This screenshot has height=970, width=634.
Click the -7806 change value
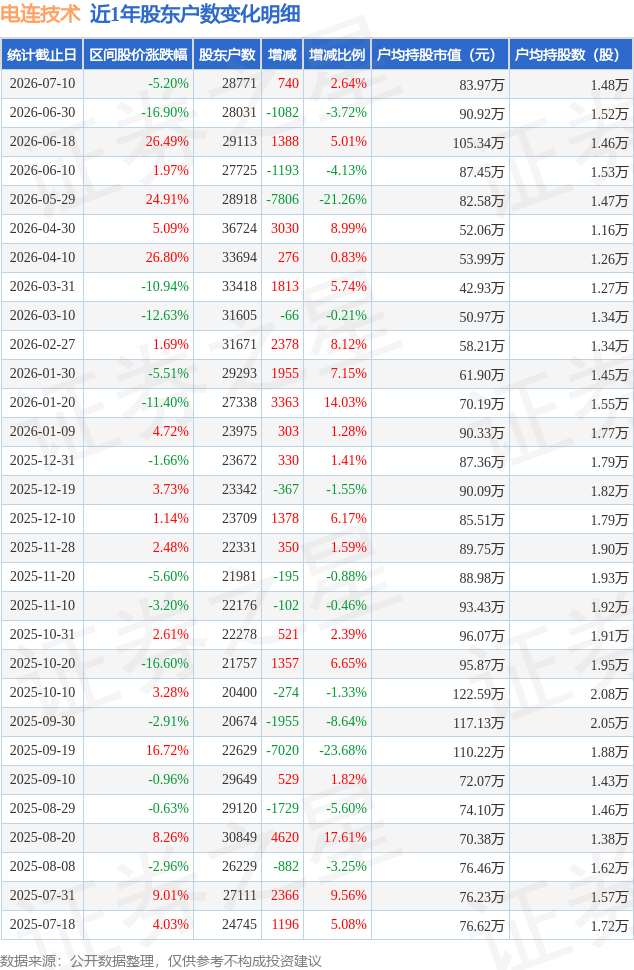click(282, 199)
